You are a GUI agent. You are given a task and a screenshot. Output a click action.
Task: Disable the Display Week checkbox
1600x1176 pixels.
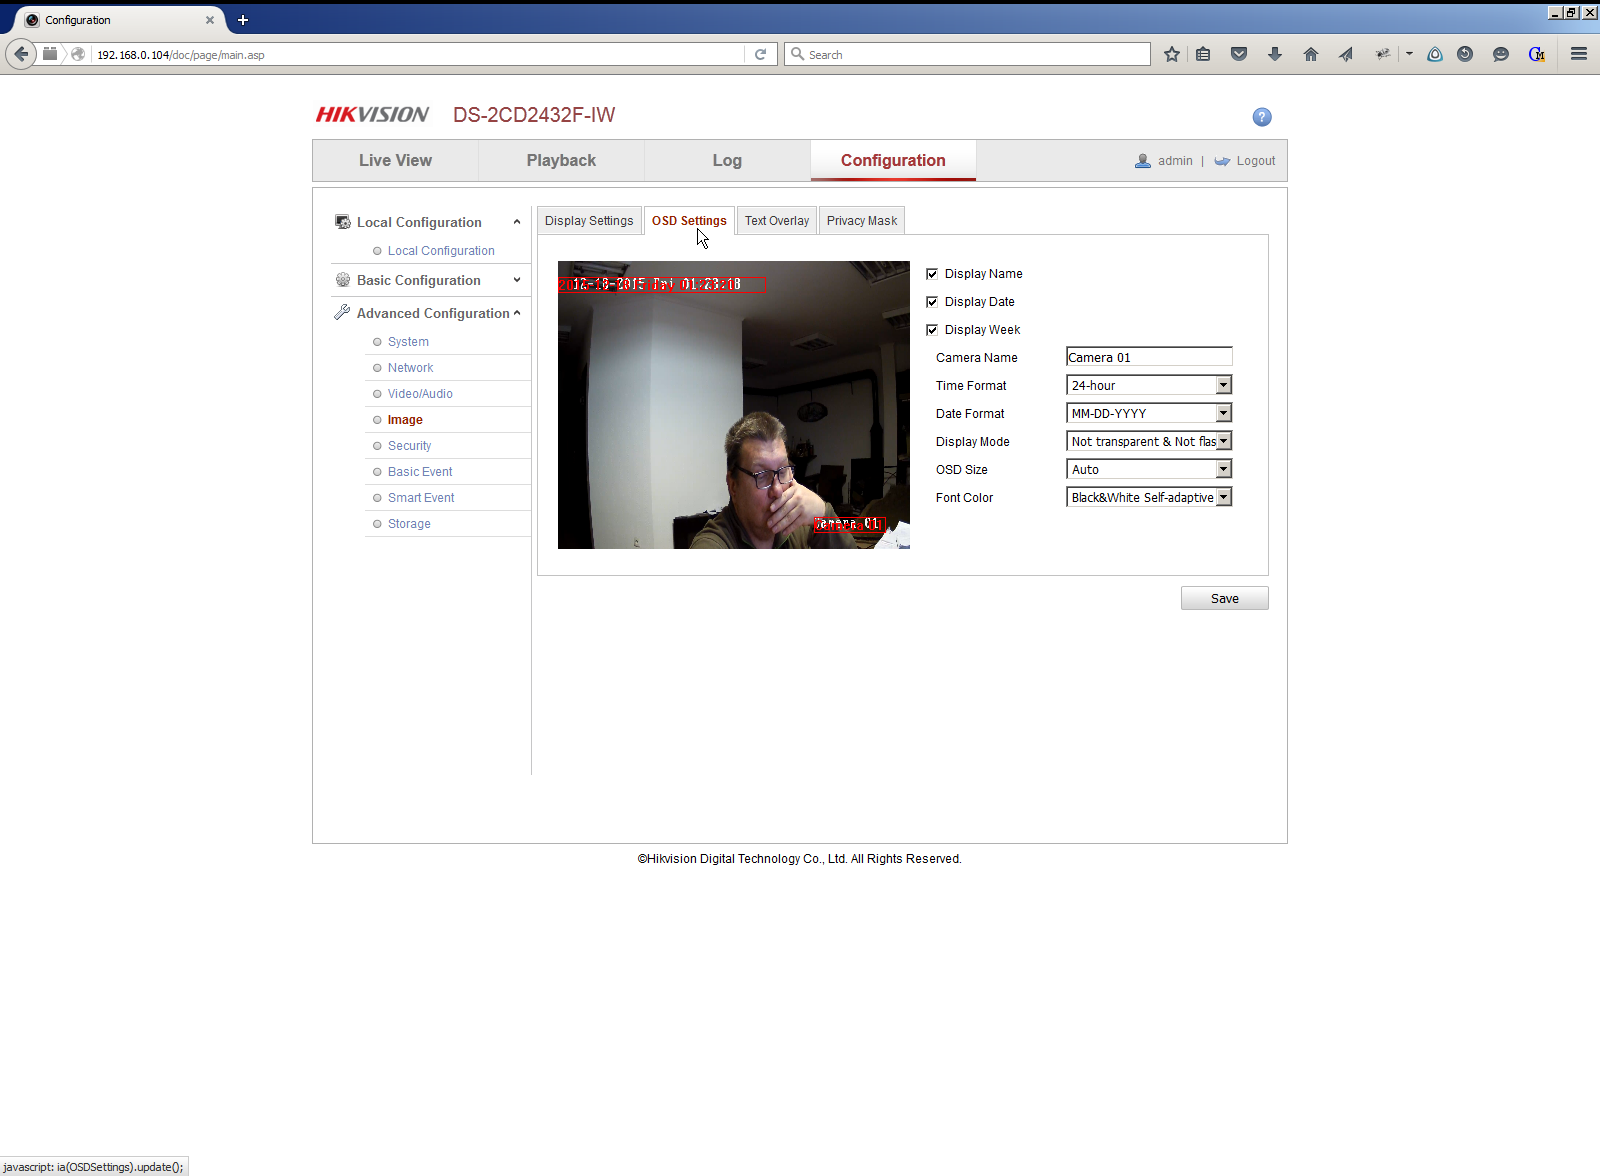click(932, 330)
